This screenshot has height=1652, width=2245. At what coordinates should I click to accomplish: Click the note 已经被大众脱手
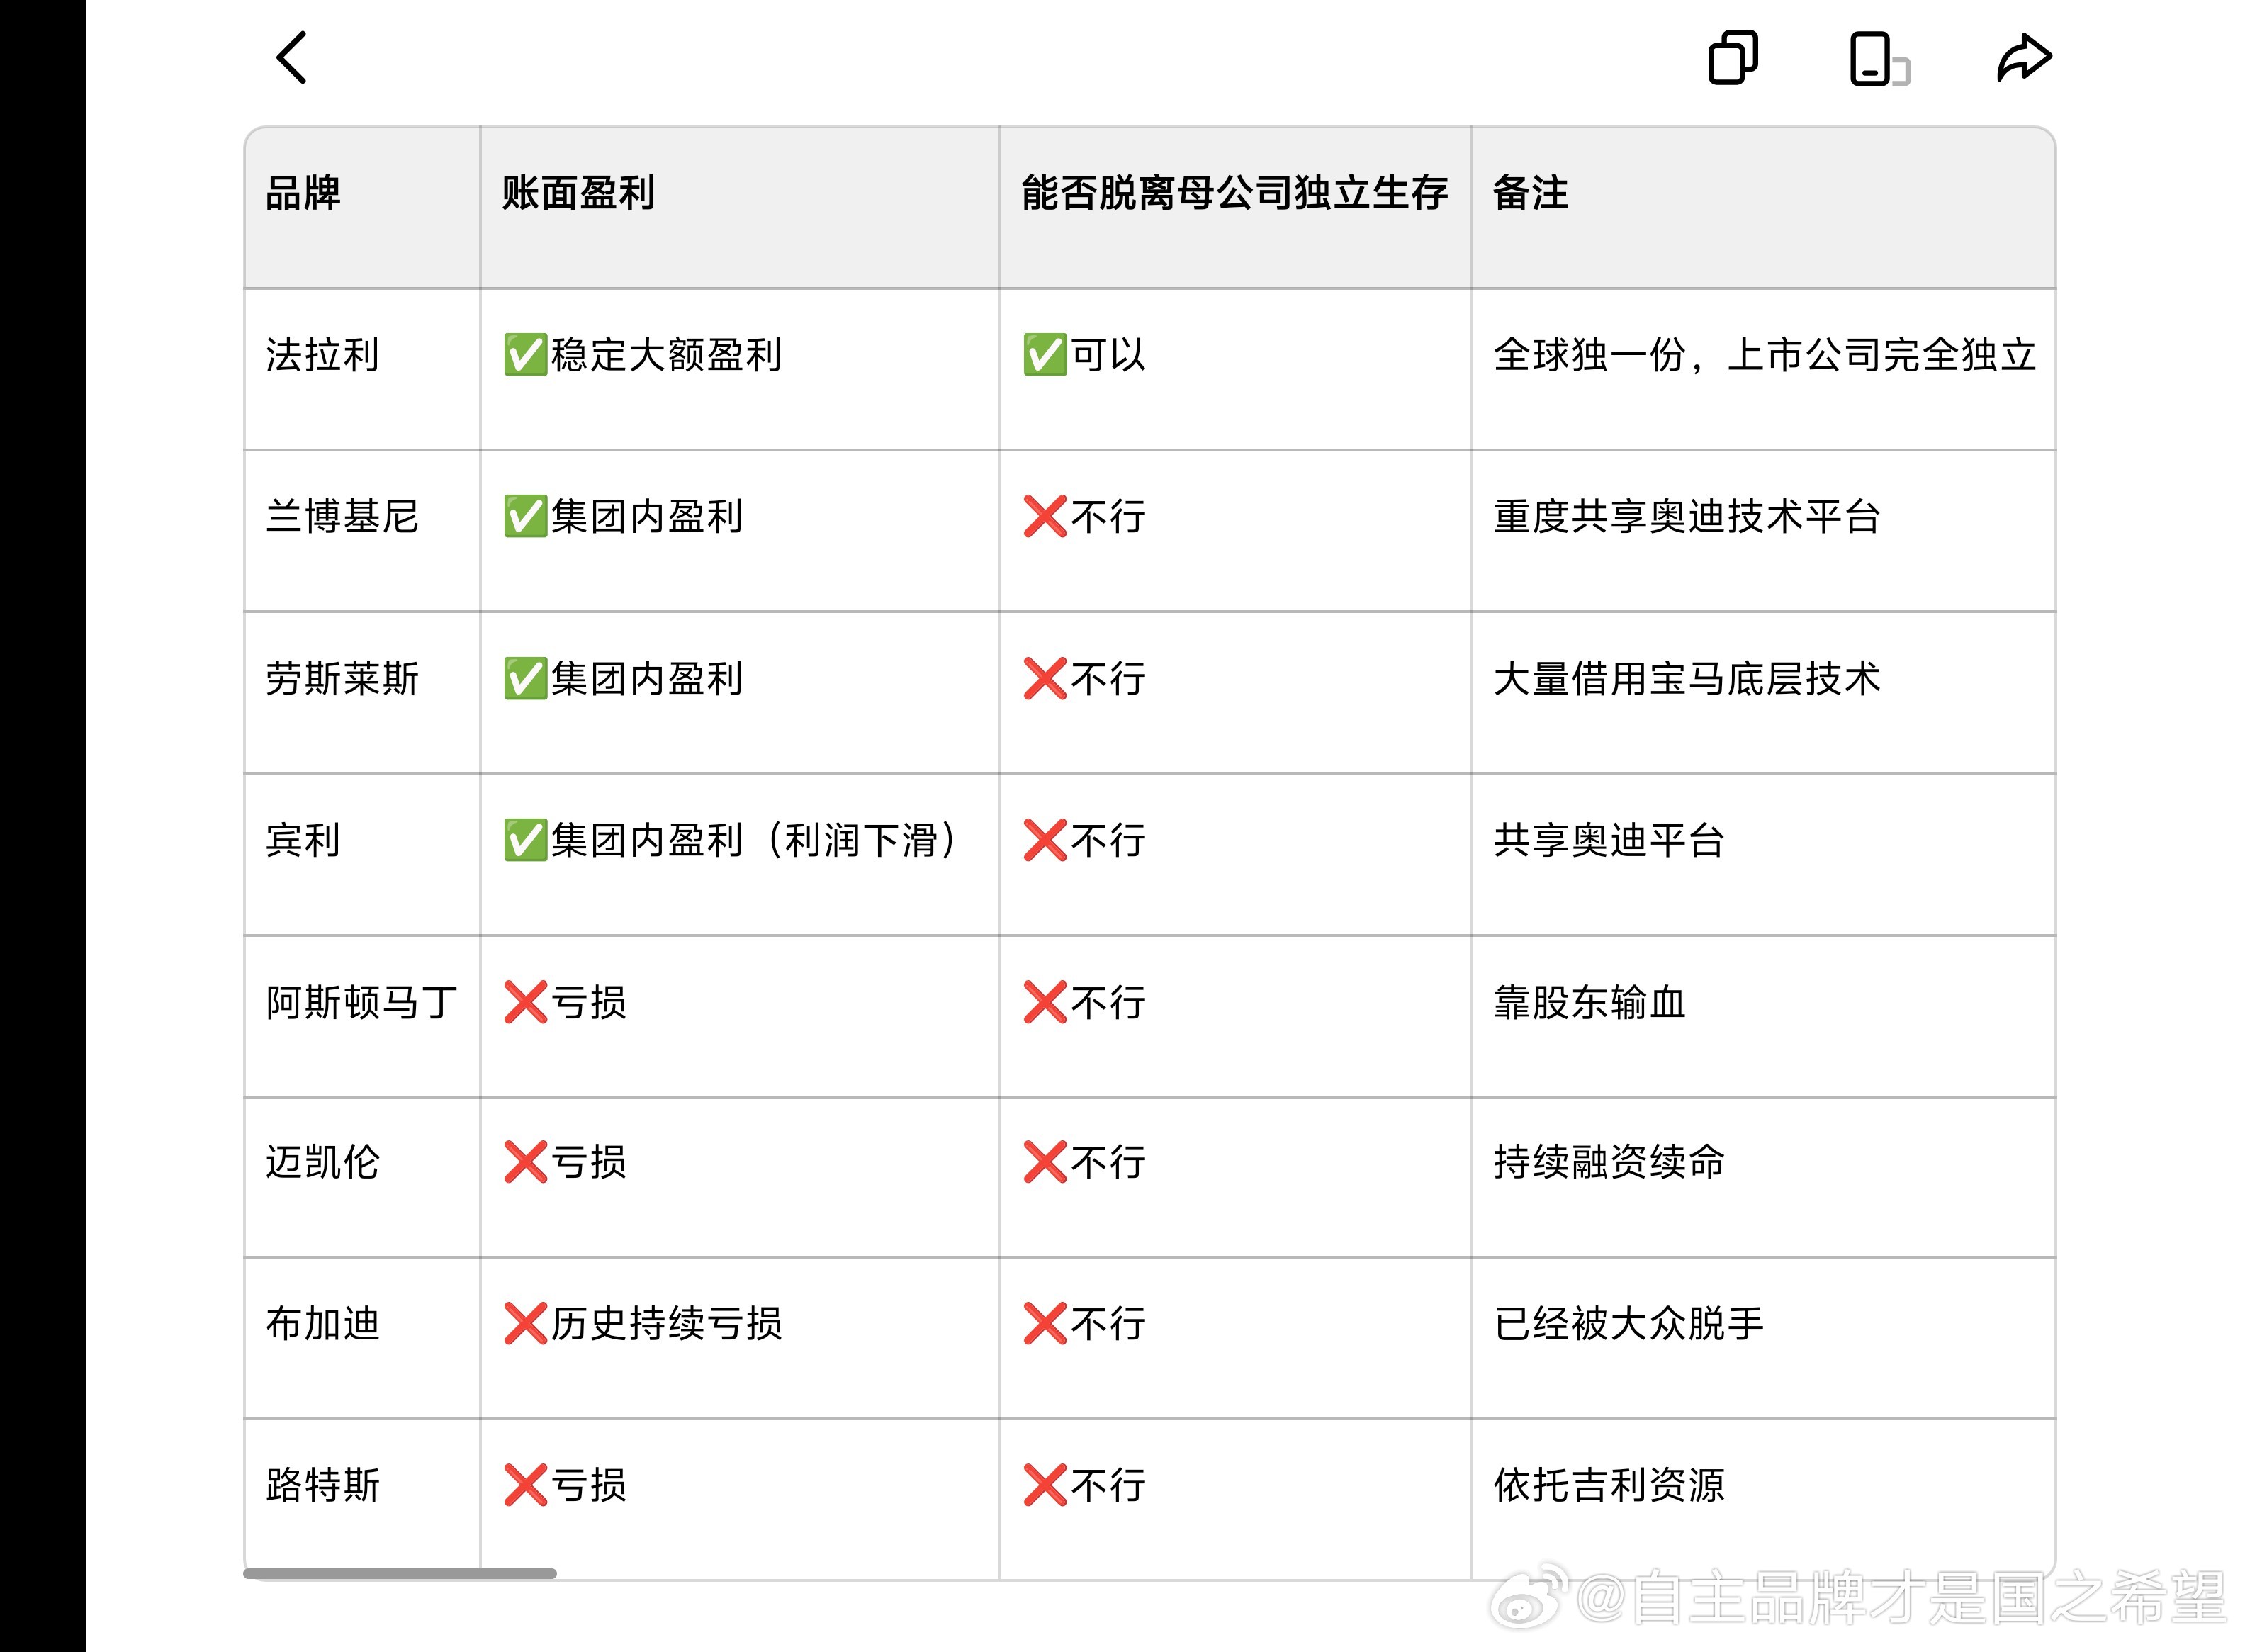(x=1628, y=1324)
